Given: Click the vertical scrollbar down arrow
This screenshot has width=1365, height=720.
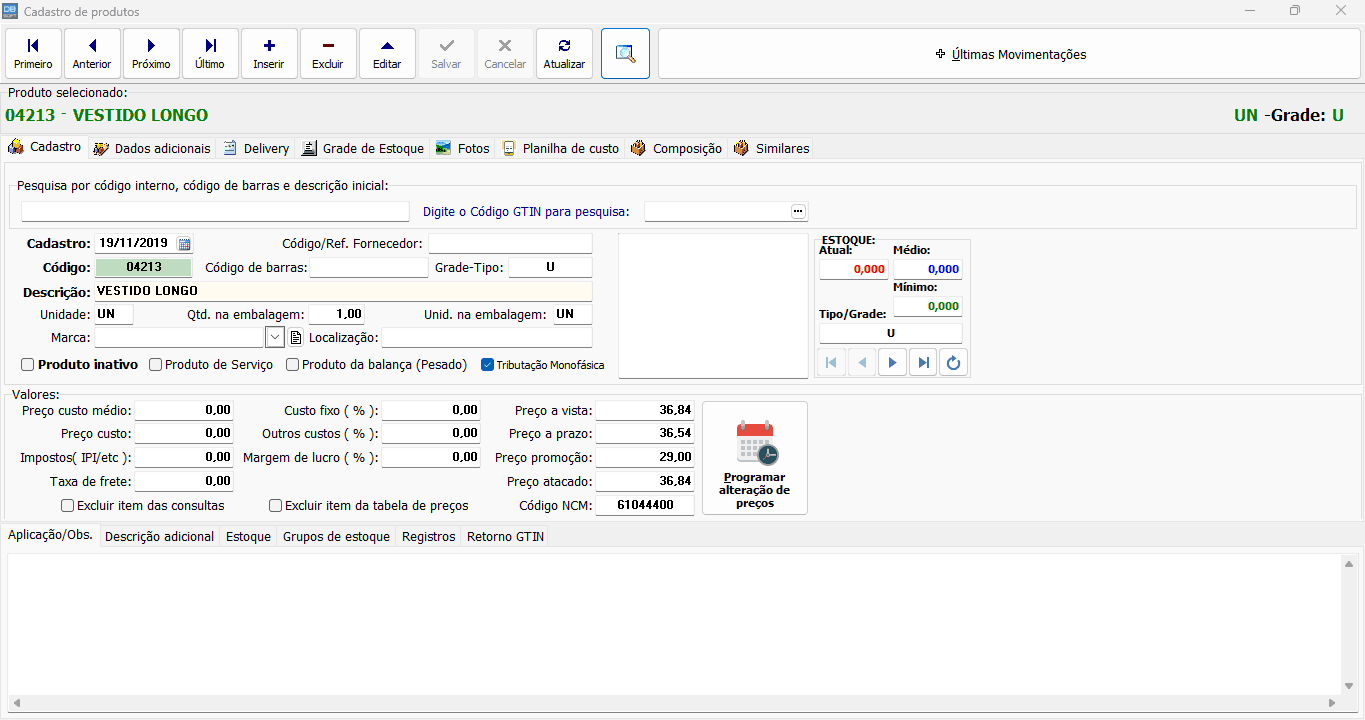Looking at the screenshot, I should (1349, 686).
